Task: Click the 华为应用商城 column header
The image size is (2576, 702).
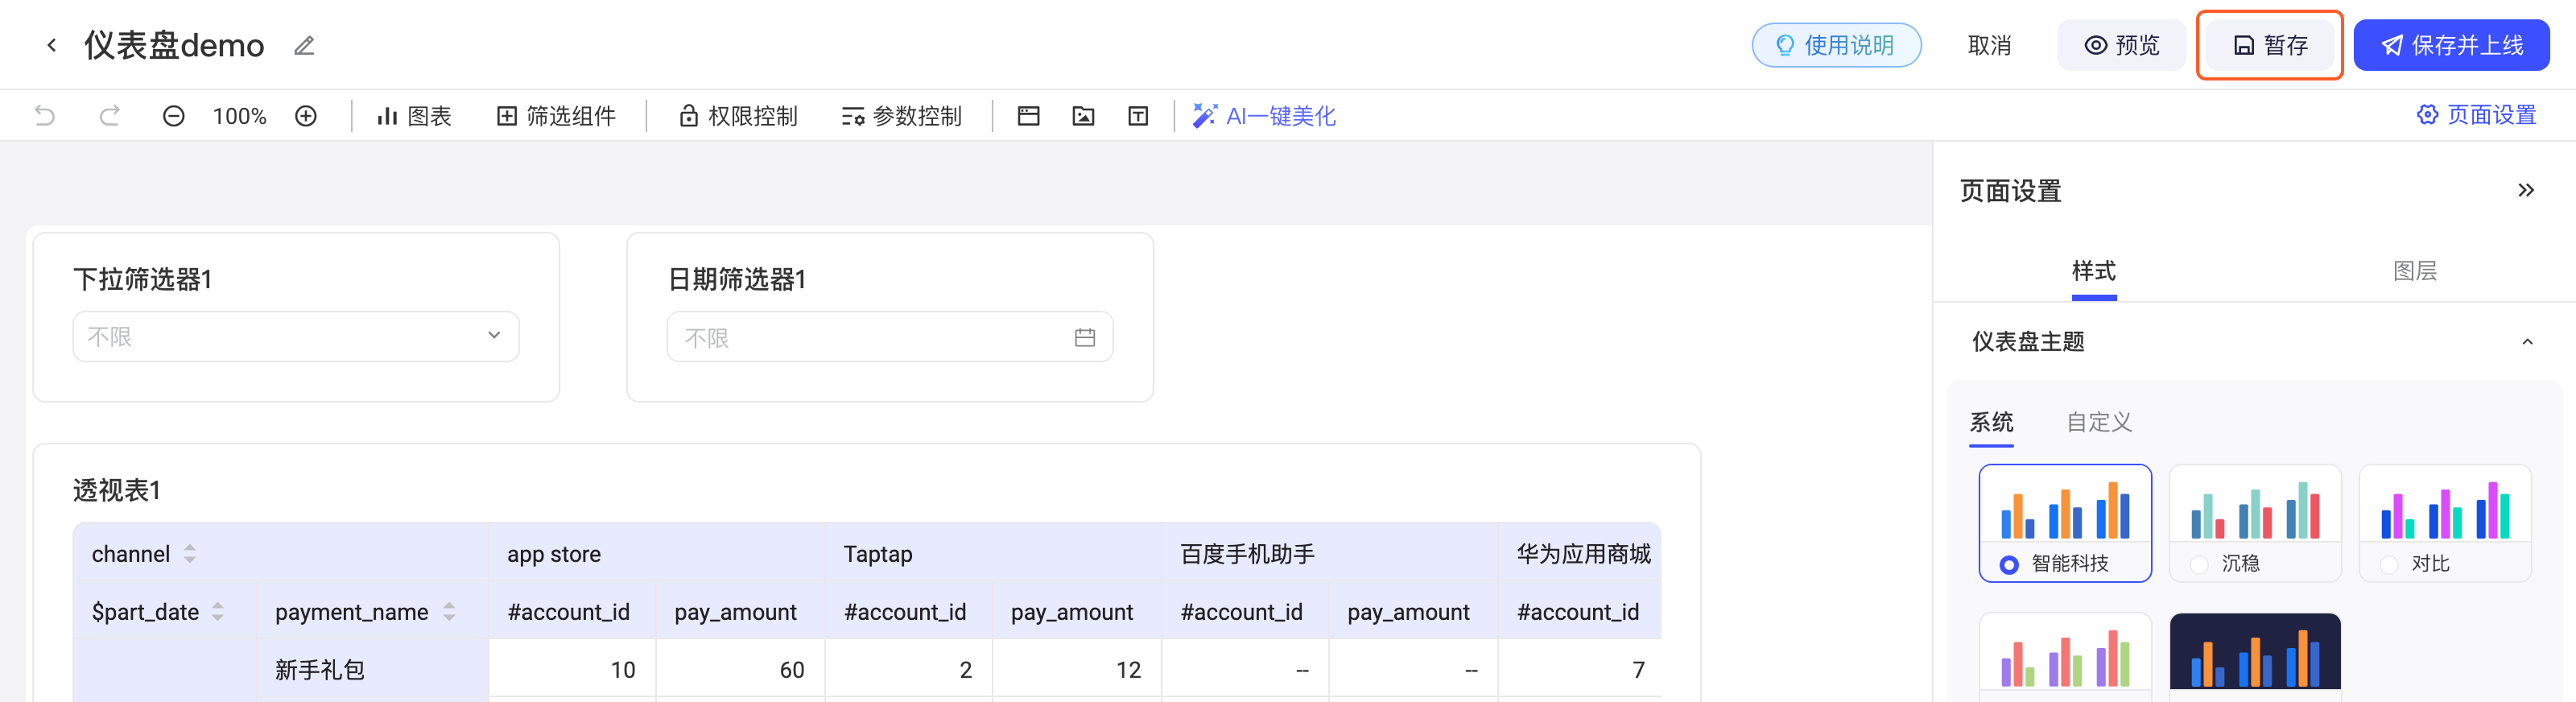Action: point(1579,554)
